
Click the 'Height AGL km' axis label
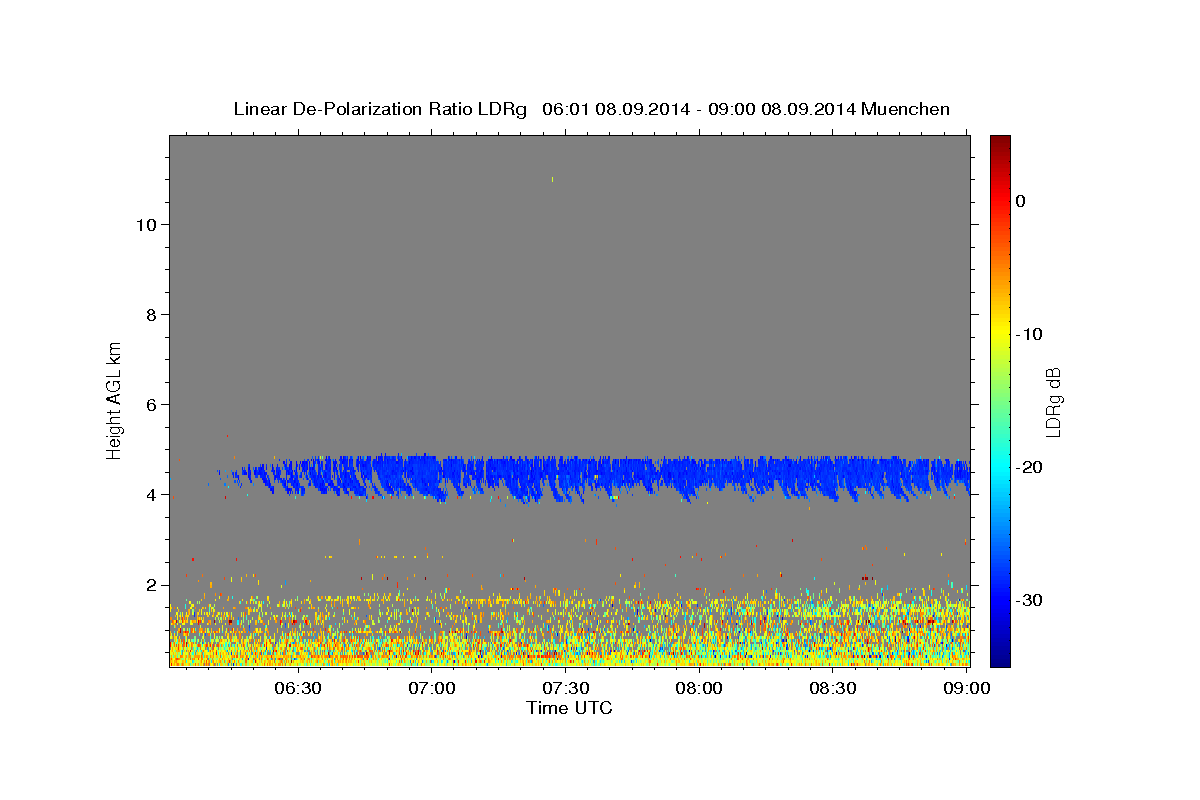tap(115, 400)
